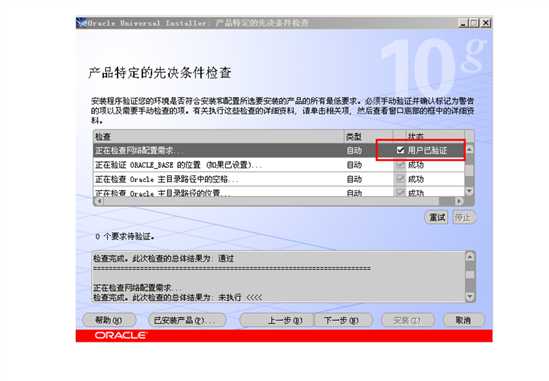Click the checks table scroll-down arrow
The width and height of the screenshot is (549, 381).
pyautogui.click(x=470, y=191)
